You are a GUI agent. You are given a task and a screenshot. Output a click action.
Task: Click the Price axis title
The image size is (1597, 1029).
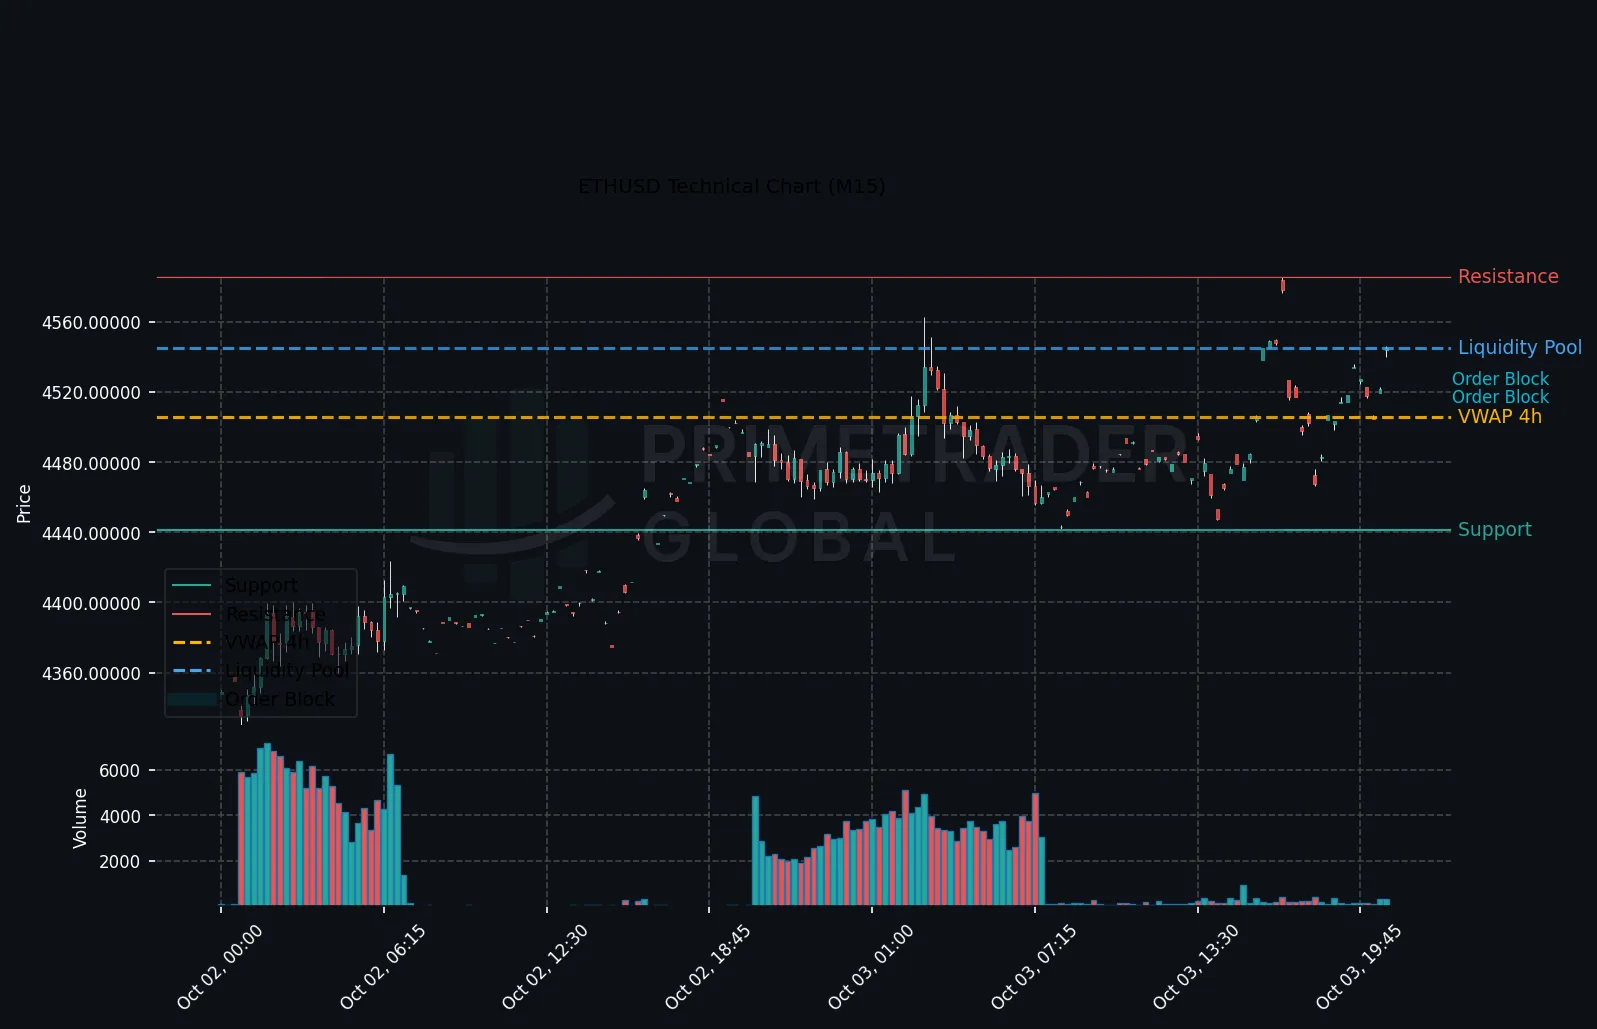tap(24, 503)
